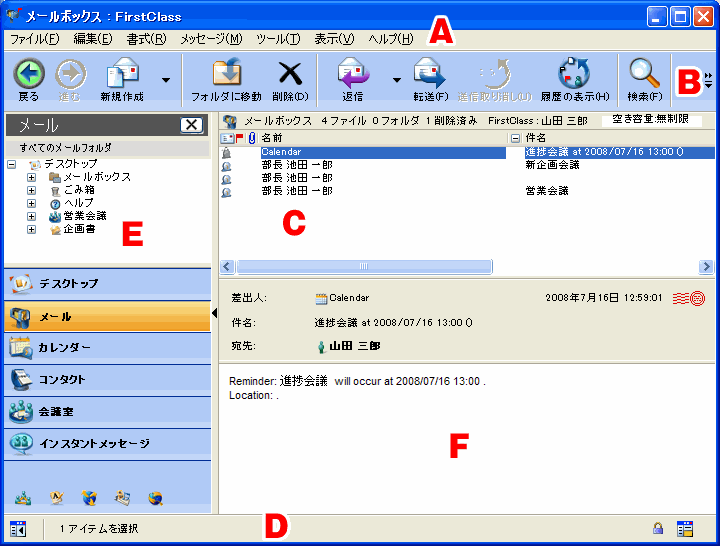Close the メール pane with the X button

pyautogui.click(x=192, y=125)
